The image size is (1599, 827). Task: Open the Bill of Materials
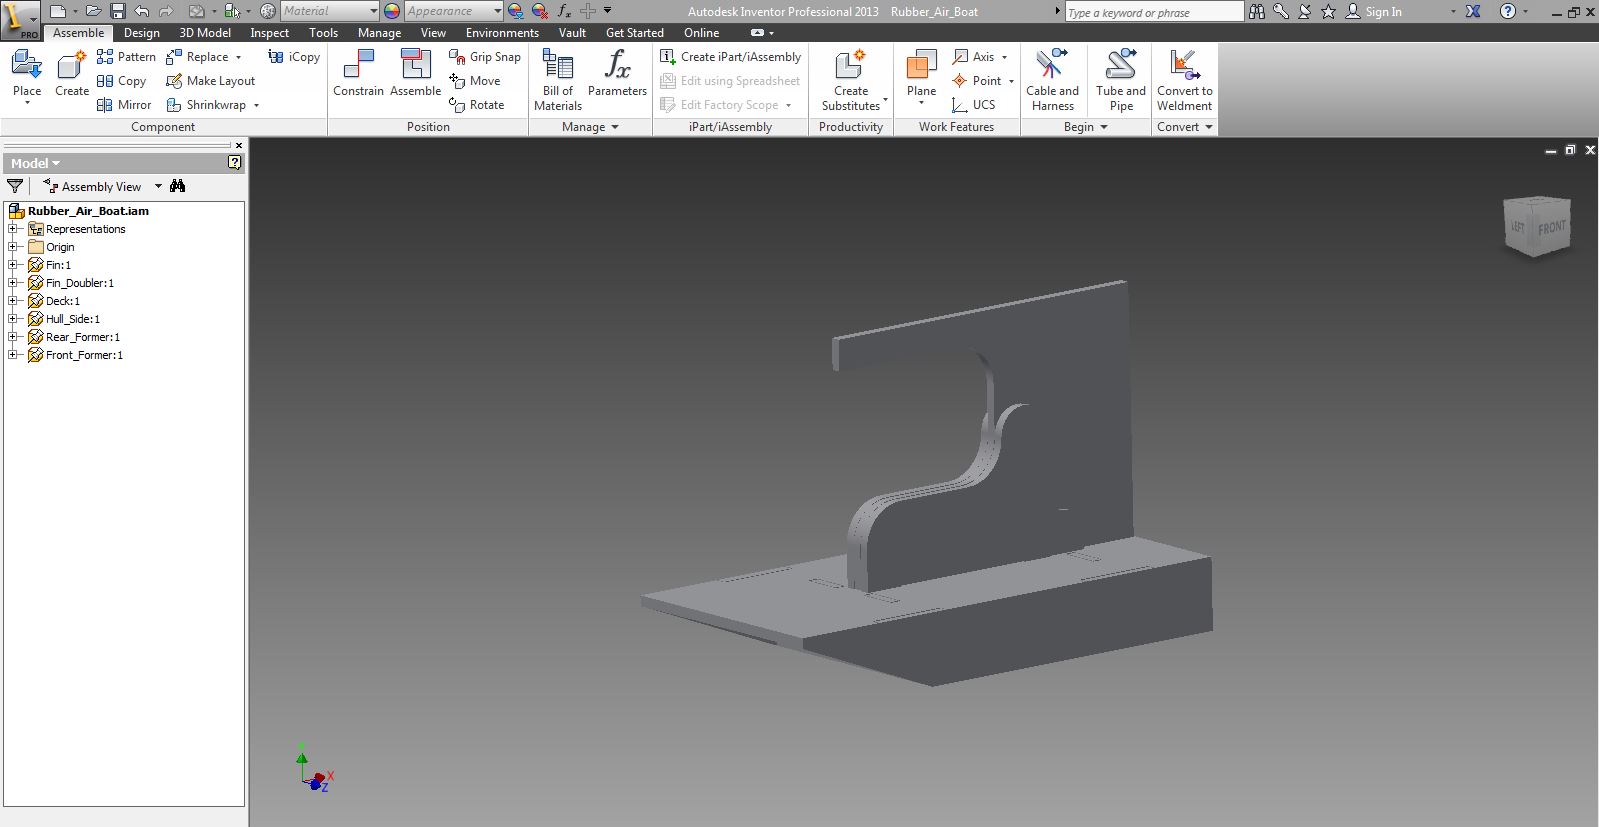[558, 80]
